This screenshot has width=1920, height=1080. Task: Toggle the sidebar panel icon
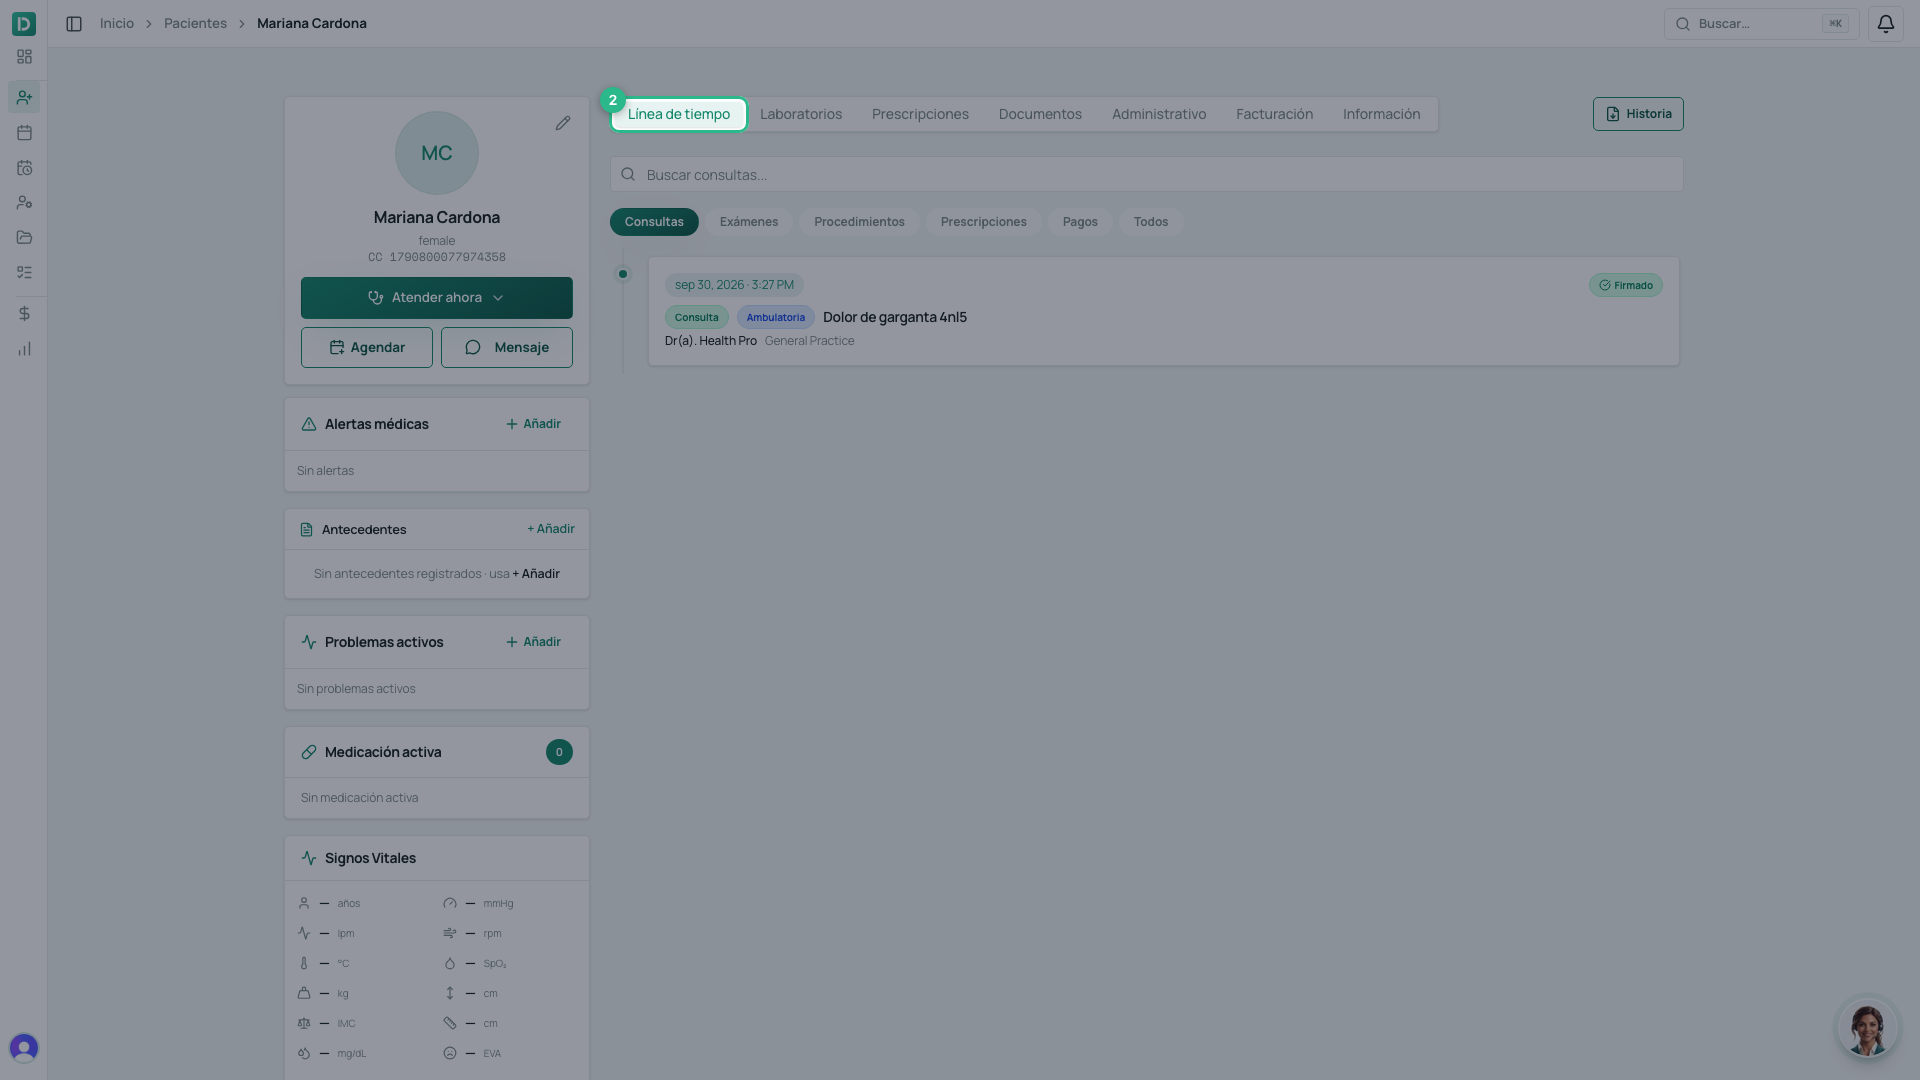pos(74,24)
